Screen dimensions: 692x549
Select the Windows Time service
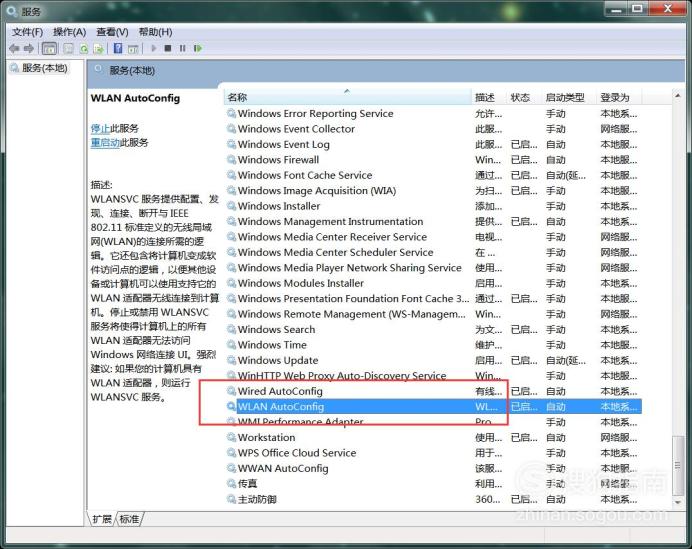(x=433, y=345)
